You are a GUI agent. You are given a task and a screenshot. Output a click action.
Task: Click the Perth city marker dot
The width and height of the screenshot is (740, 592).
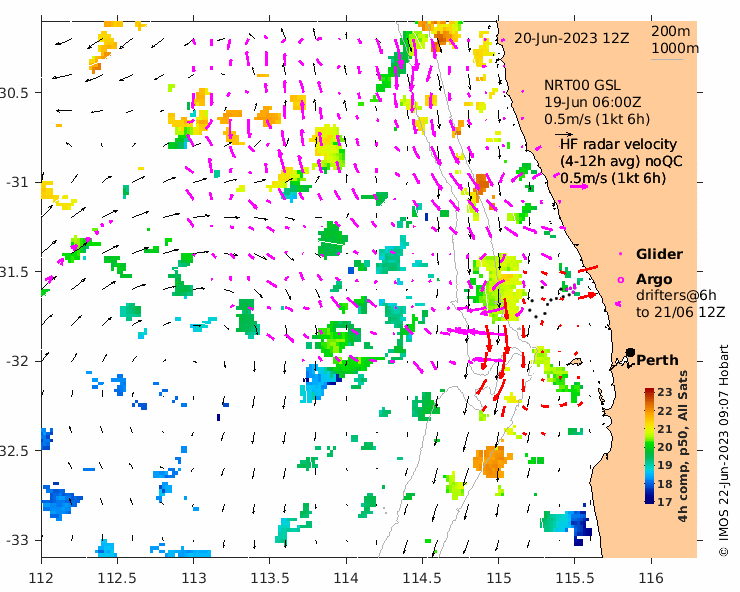click(630, 352)
